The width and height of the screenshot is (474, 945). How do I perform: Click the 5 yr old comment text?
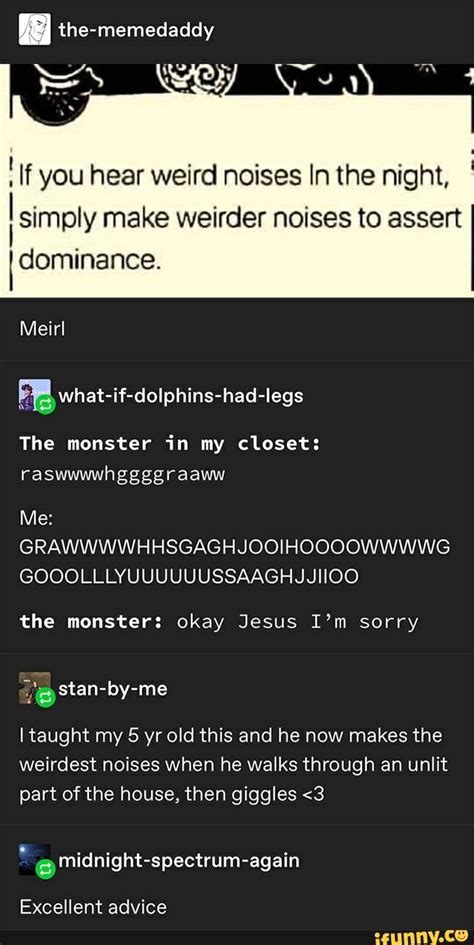click(x=231, y=766)
